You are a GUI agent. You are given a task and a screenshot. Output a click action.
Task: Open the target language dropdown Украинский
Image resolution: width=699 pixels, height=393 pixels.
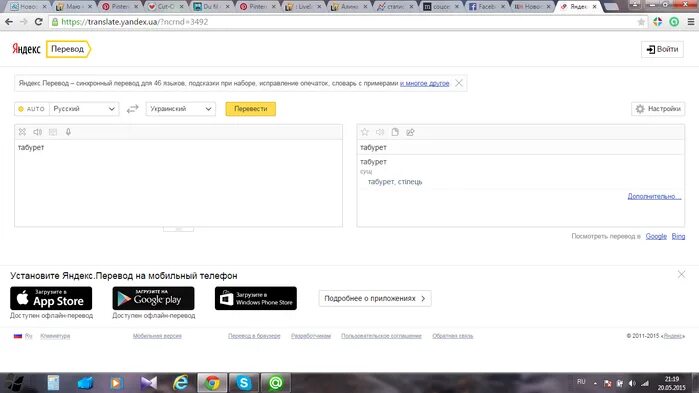[x=181, y=109]
